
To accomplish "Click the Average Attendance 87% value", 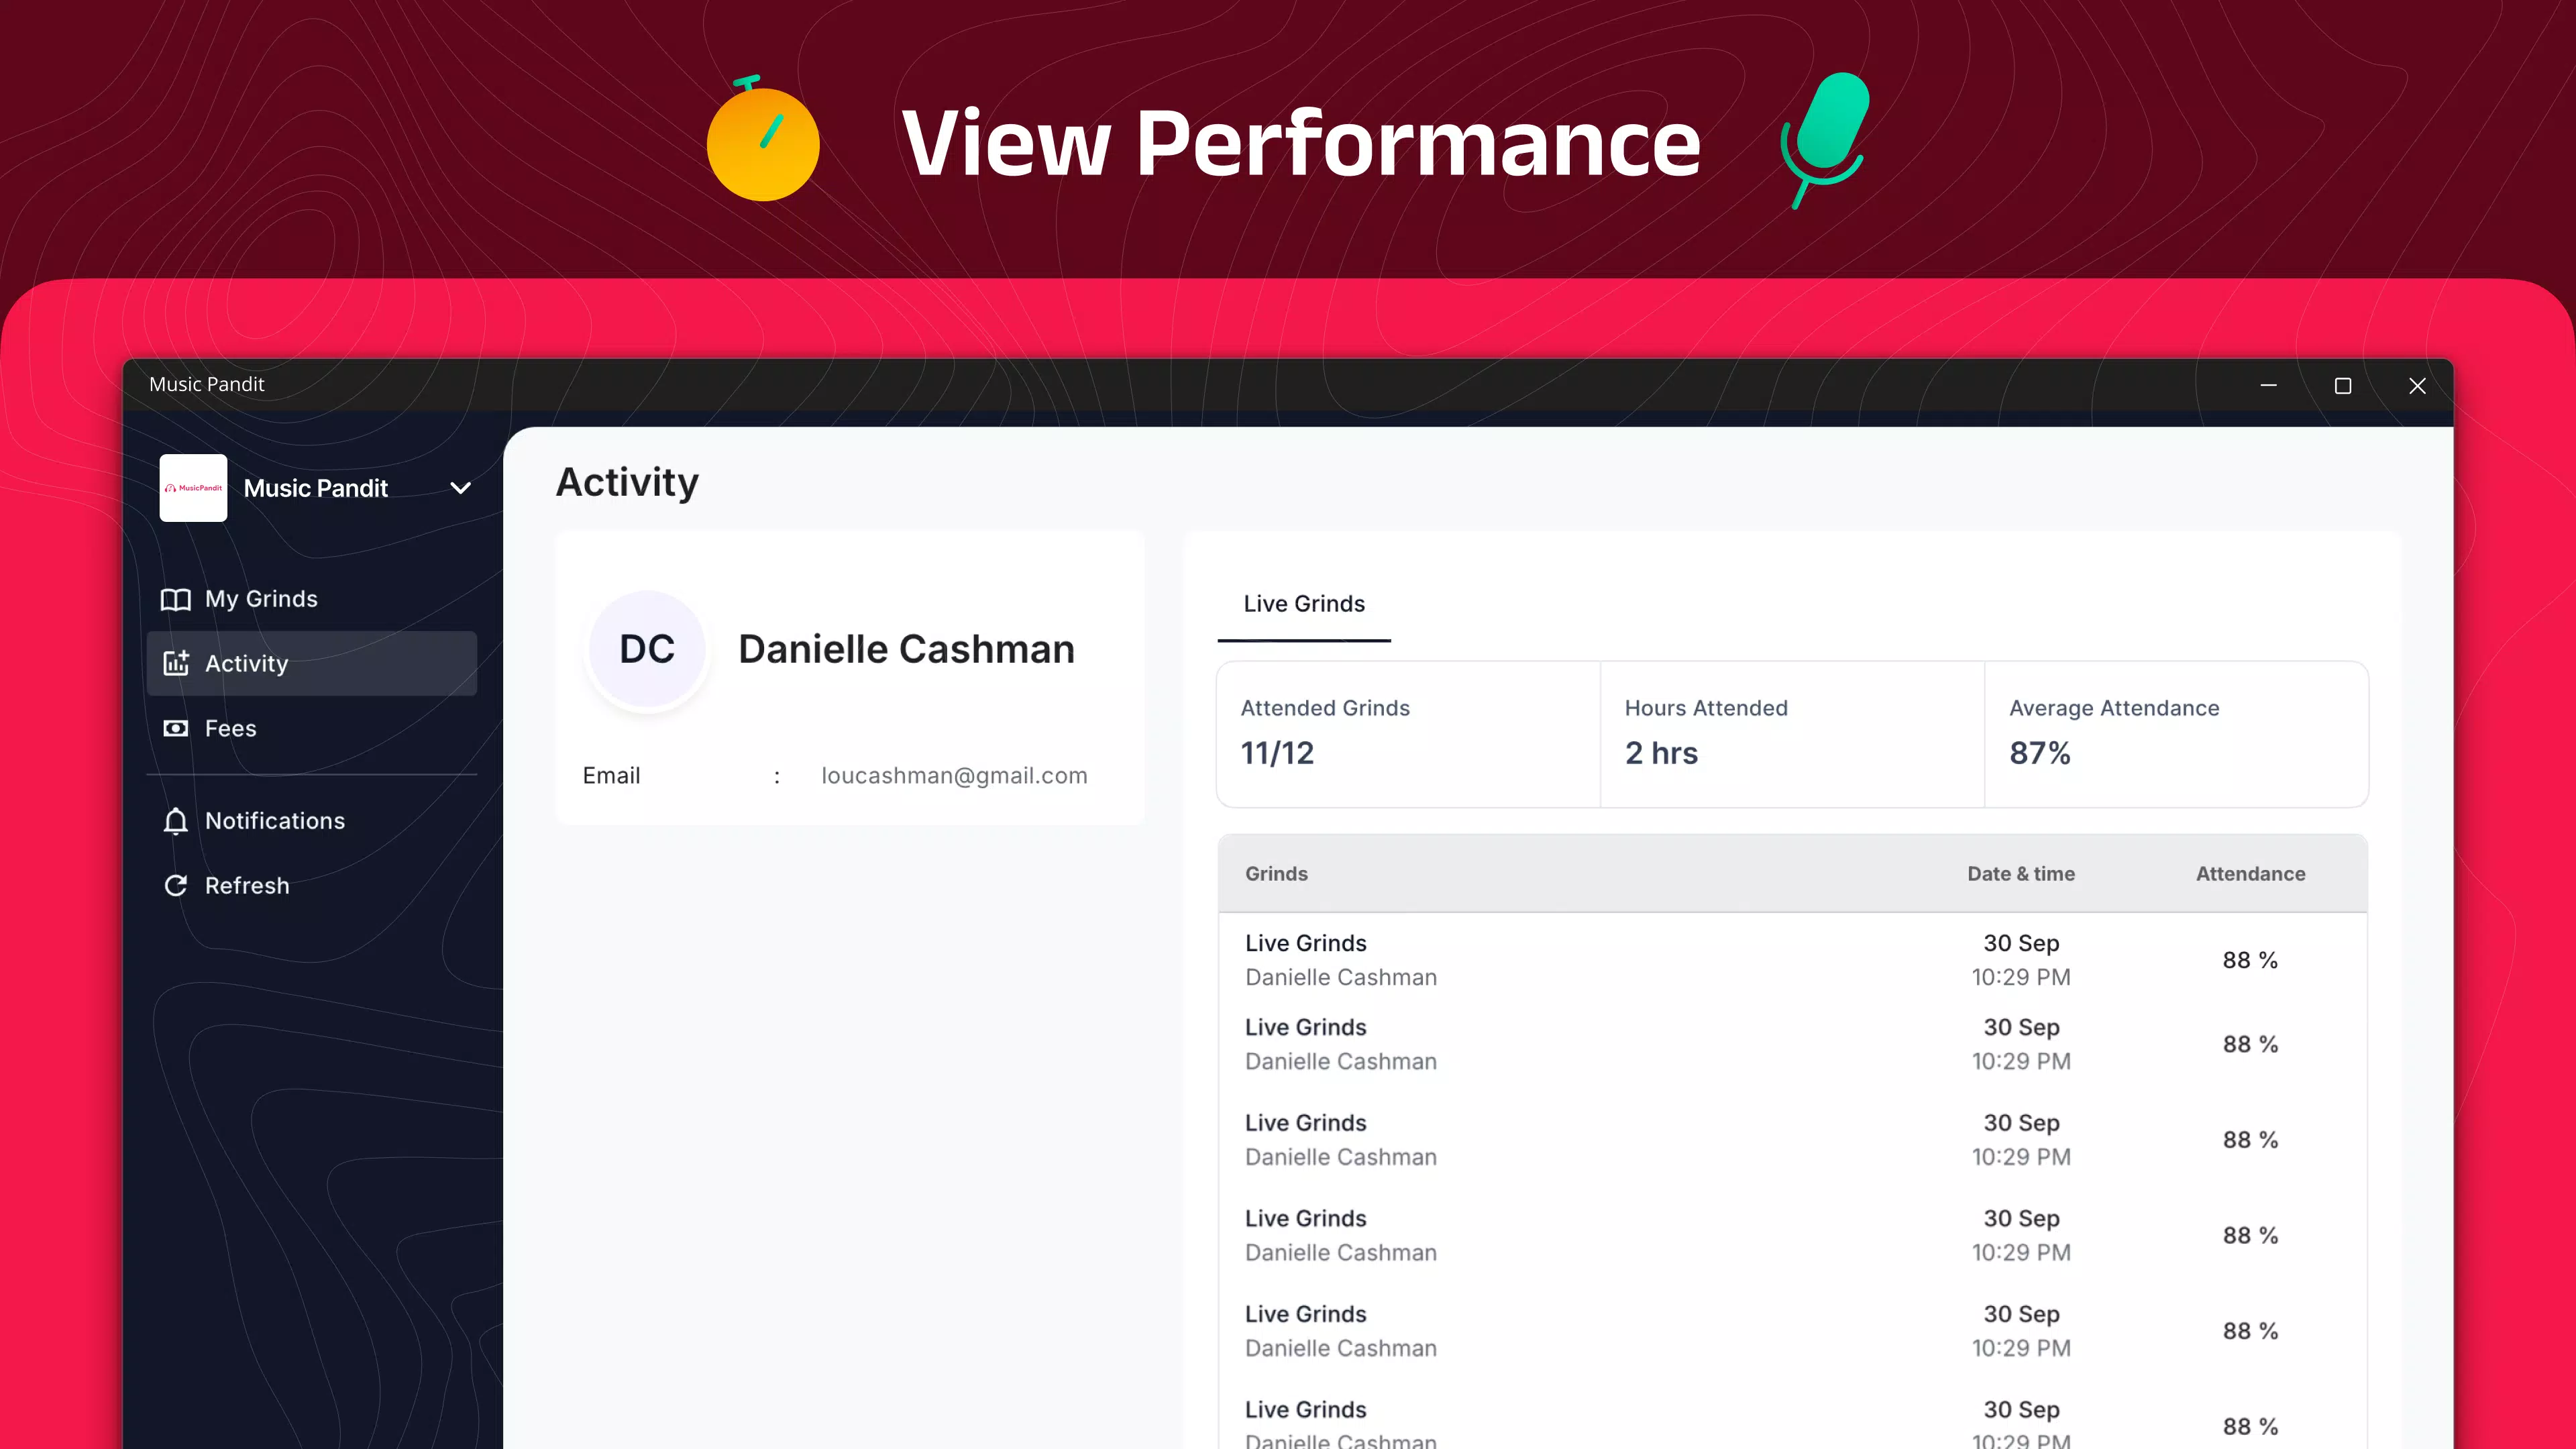I will (x=2040, y=753).
